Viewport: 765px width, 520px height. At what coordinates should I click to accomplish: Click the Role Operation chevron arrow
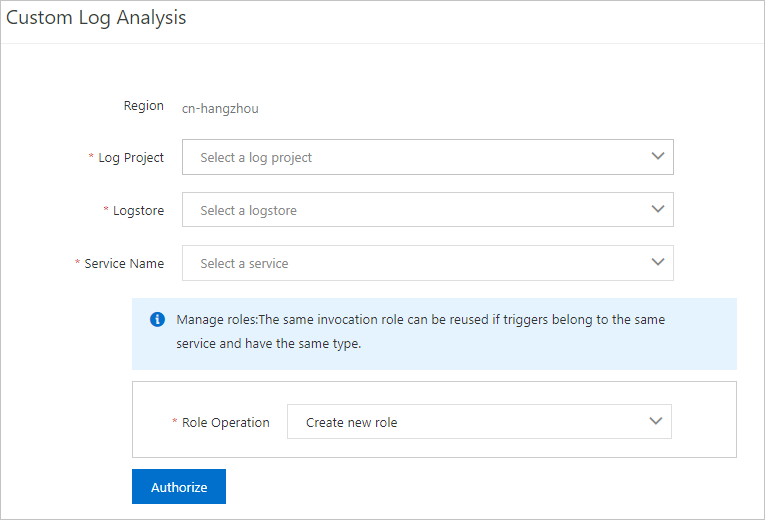click(656, 422)
